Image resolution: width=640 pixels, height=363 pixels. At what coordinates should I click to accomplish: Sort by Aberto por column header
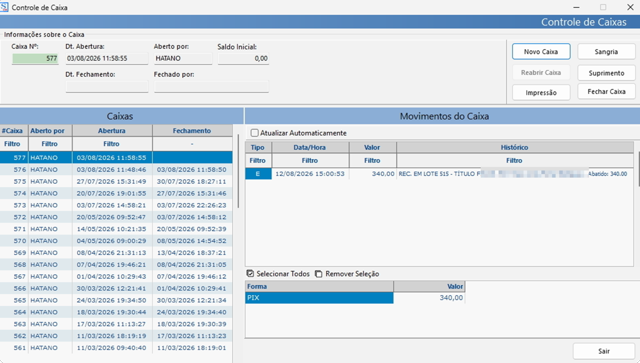[x=50, y=131]
